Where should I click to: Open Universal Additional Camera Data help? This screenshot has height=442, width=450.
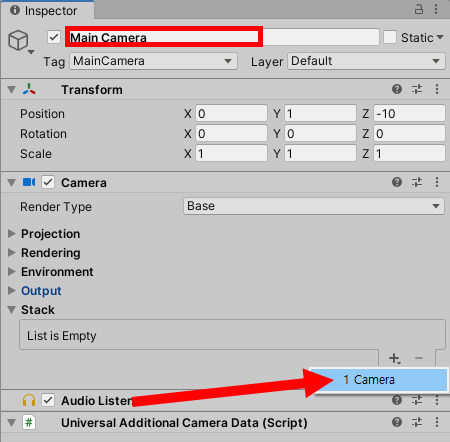tap(397, 422)
